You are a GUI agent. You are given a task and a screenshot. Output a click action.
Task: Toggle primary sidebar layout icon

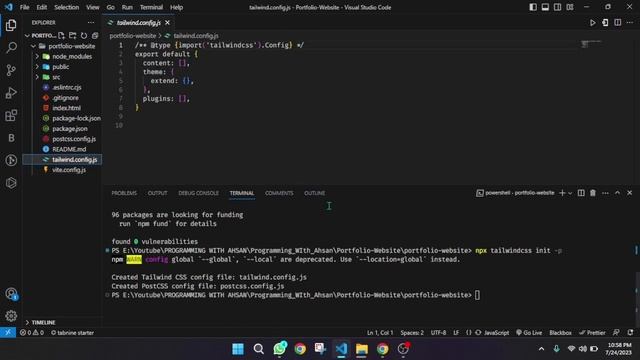pyautogui.click(x=533, y=7)
